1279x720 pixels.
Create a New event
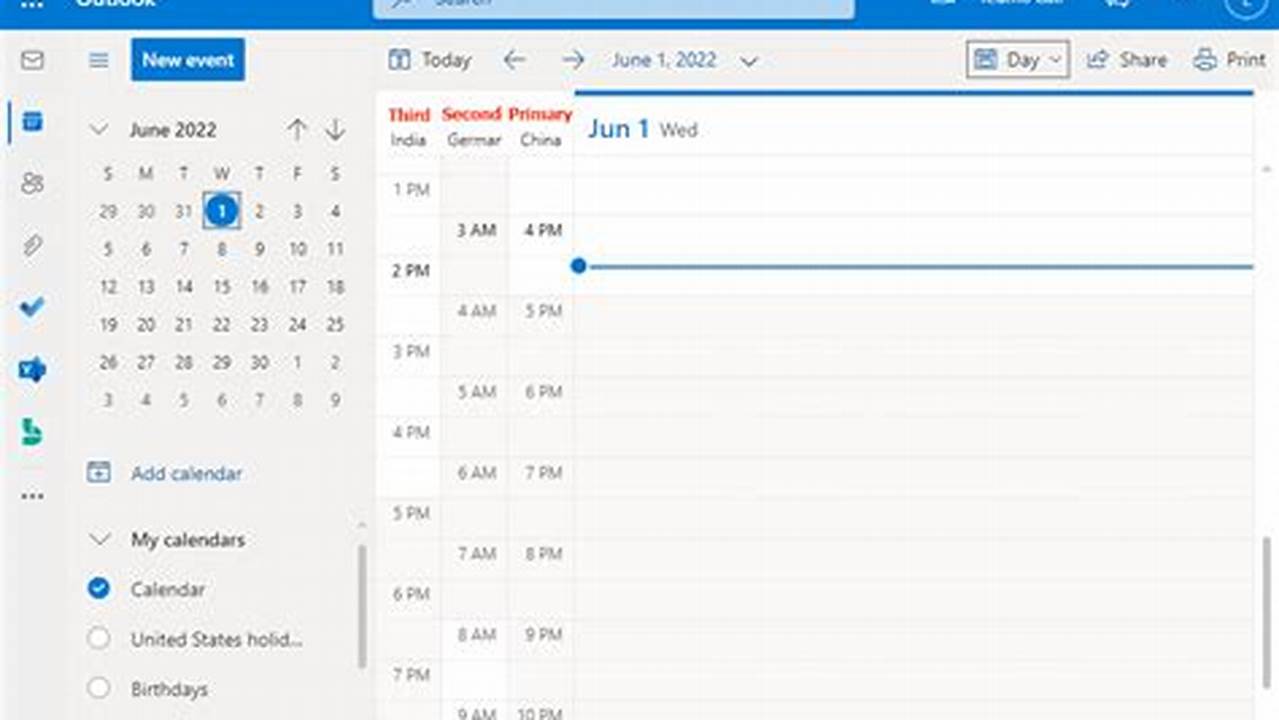(x=187, y=60)
